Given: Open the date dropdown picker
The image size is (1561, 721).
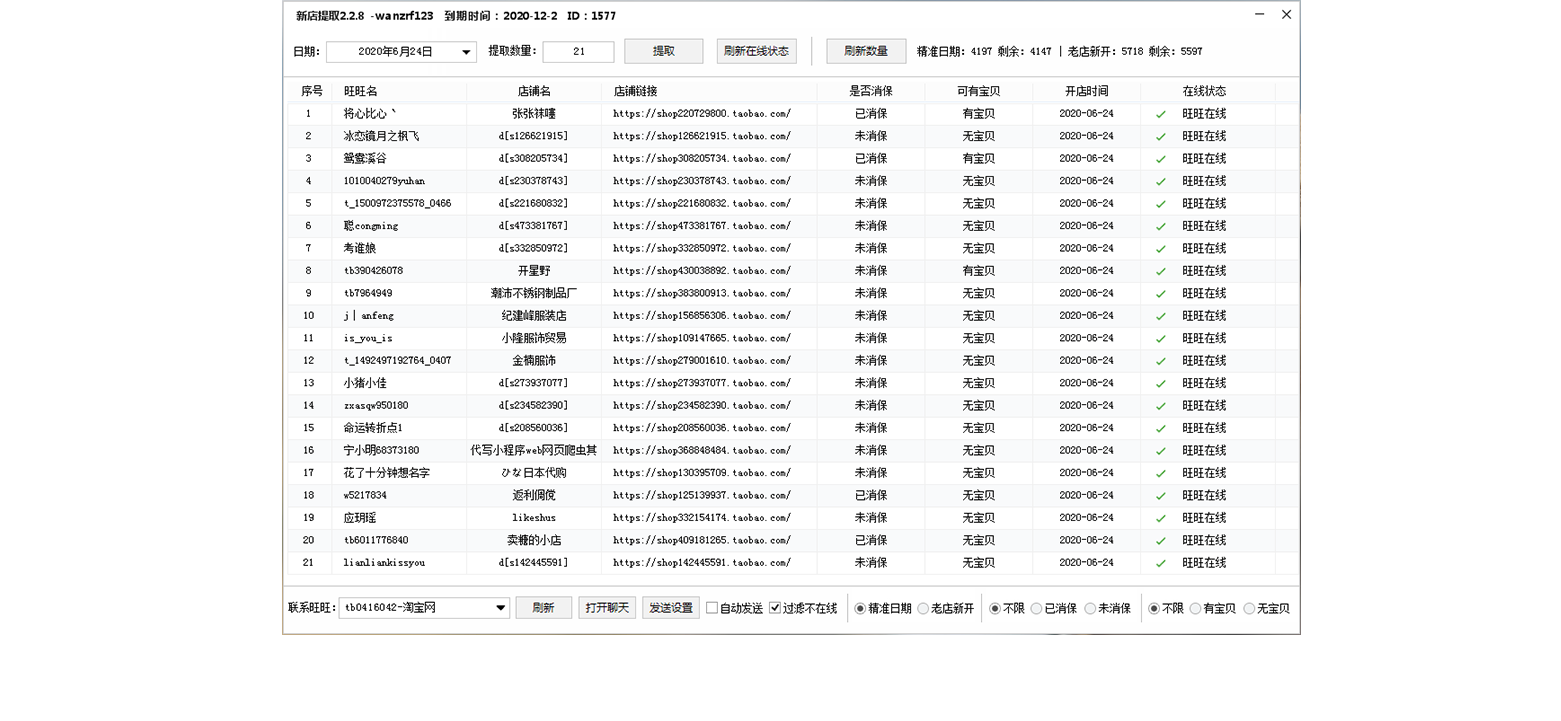Looking at the screenshot, I should click(466, 53).
